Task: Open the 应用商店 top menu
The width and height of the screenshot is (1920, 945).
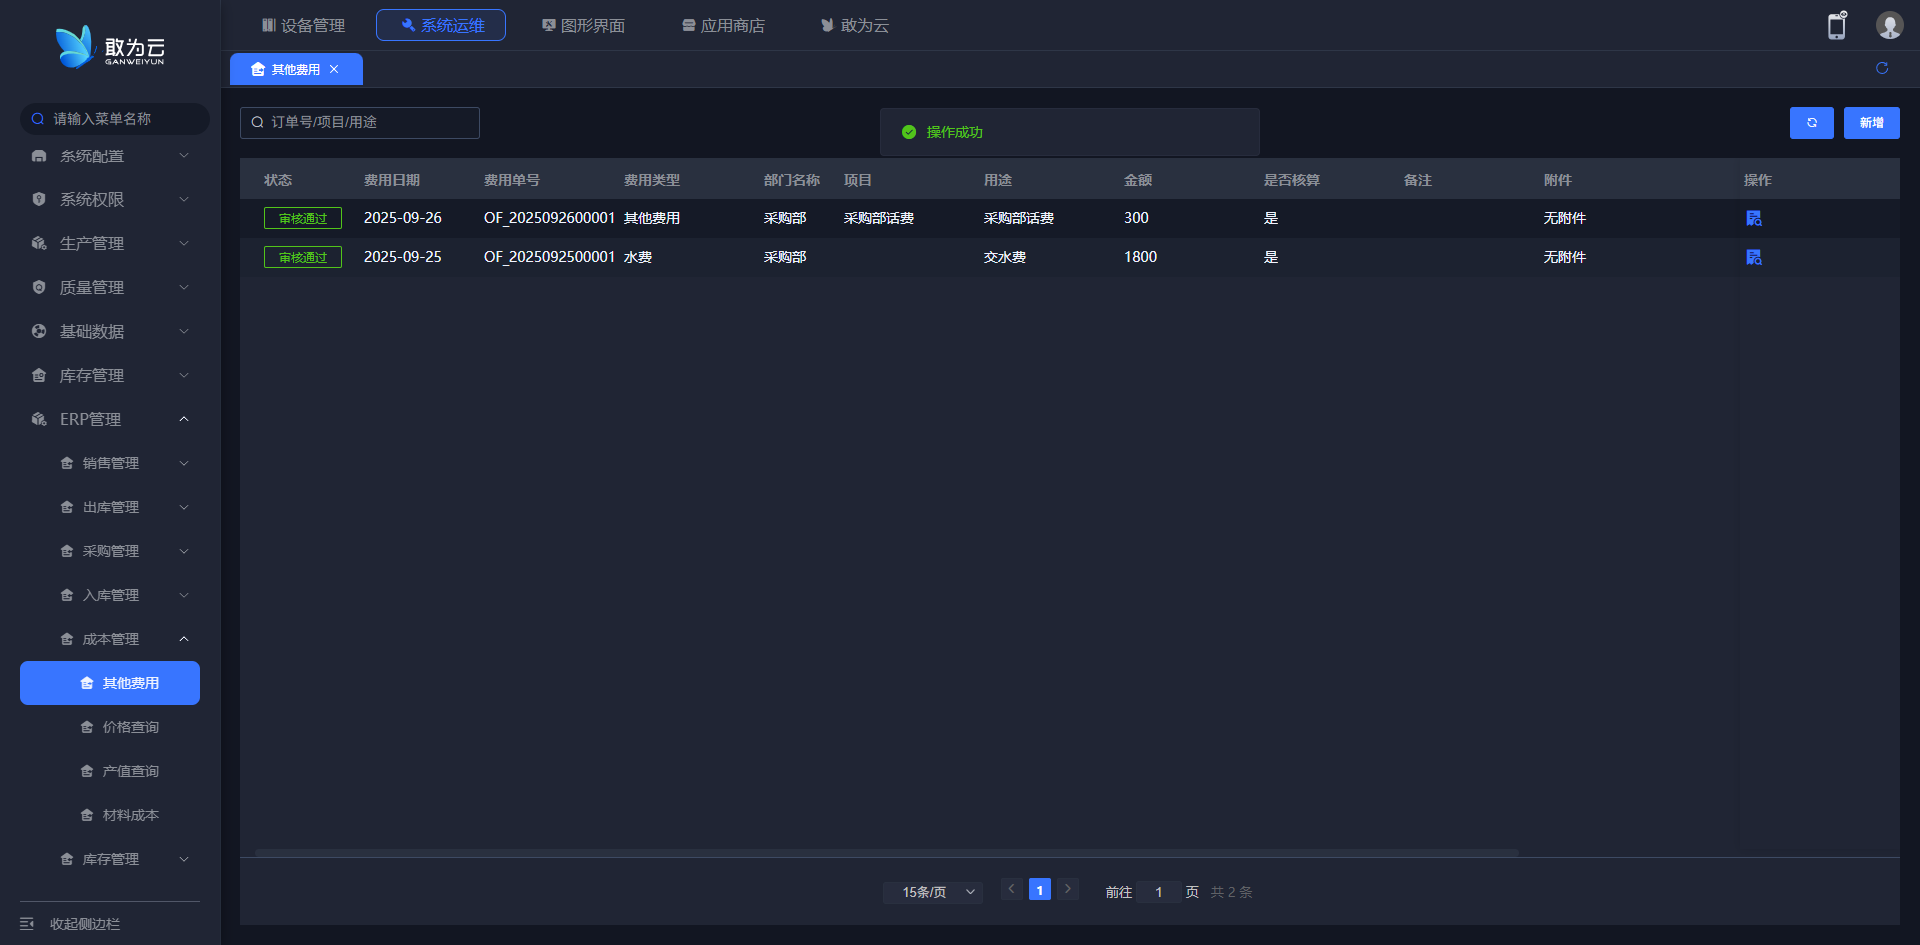Action: pyautogui.click(x=723, y=25)
